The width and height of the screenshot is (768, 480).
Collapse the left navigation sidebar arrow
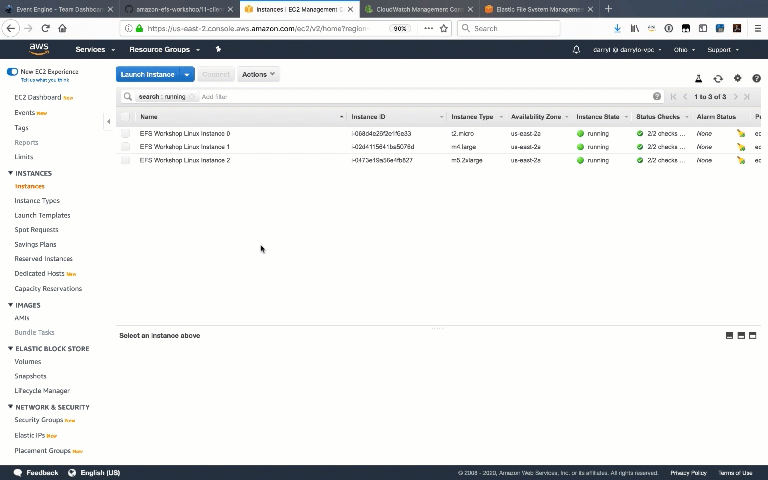point(109,121)
